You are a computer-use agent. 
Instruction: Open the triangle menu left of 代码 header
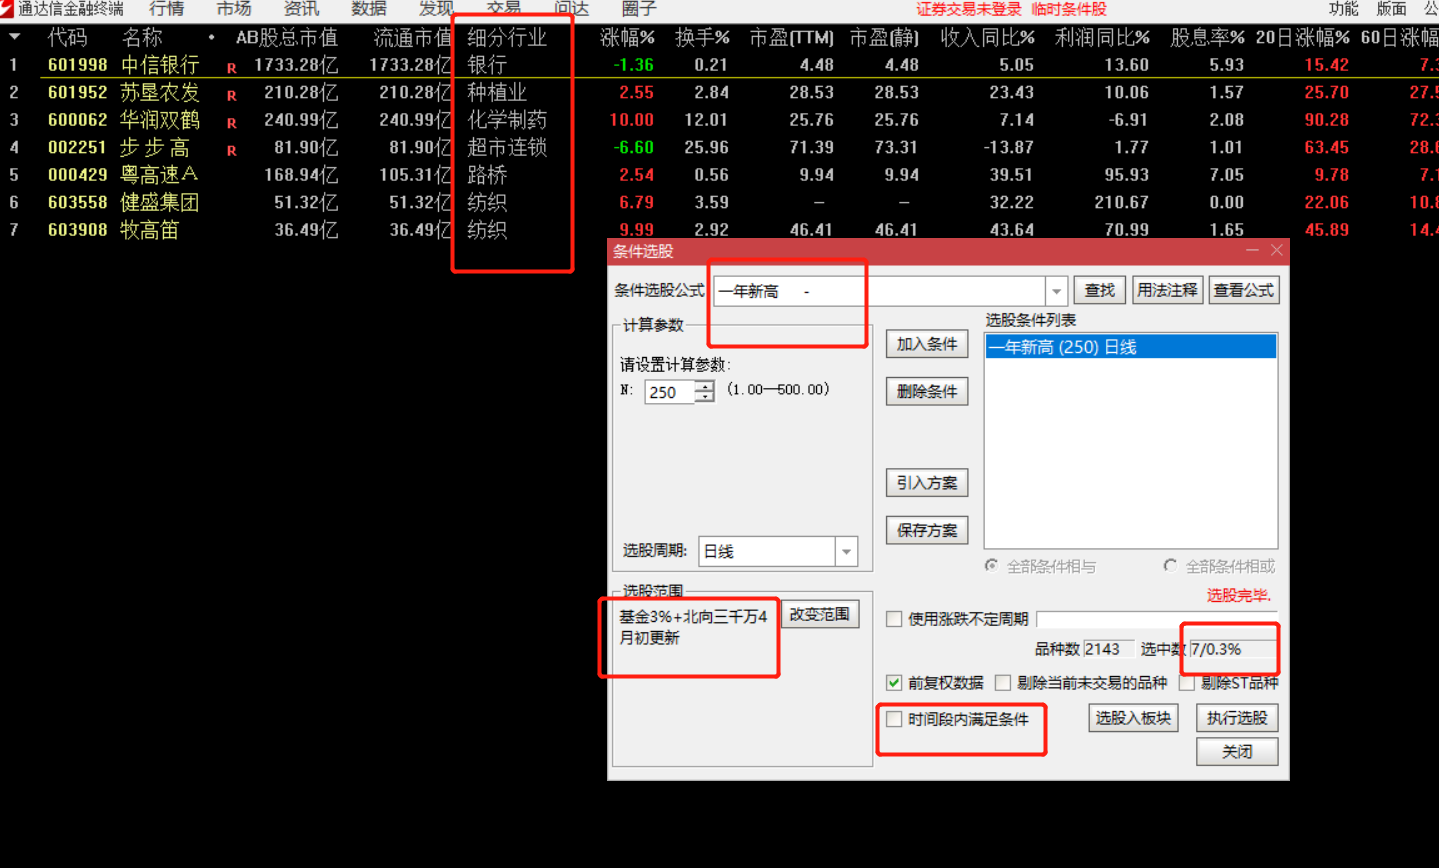coord(15,37)
